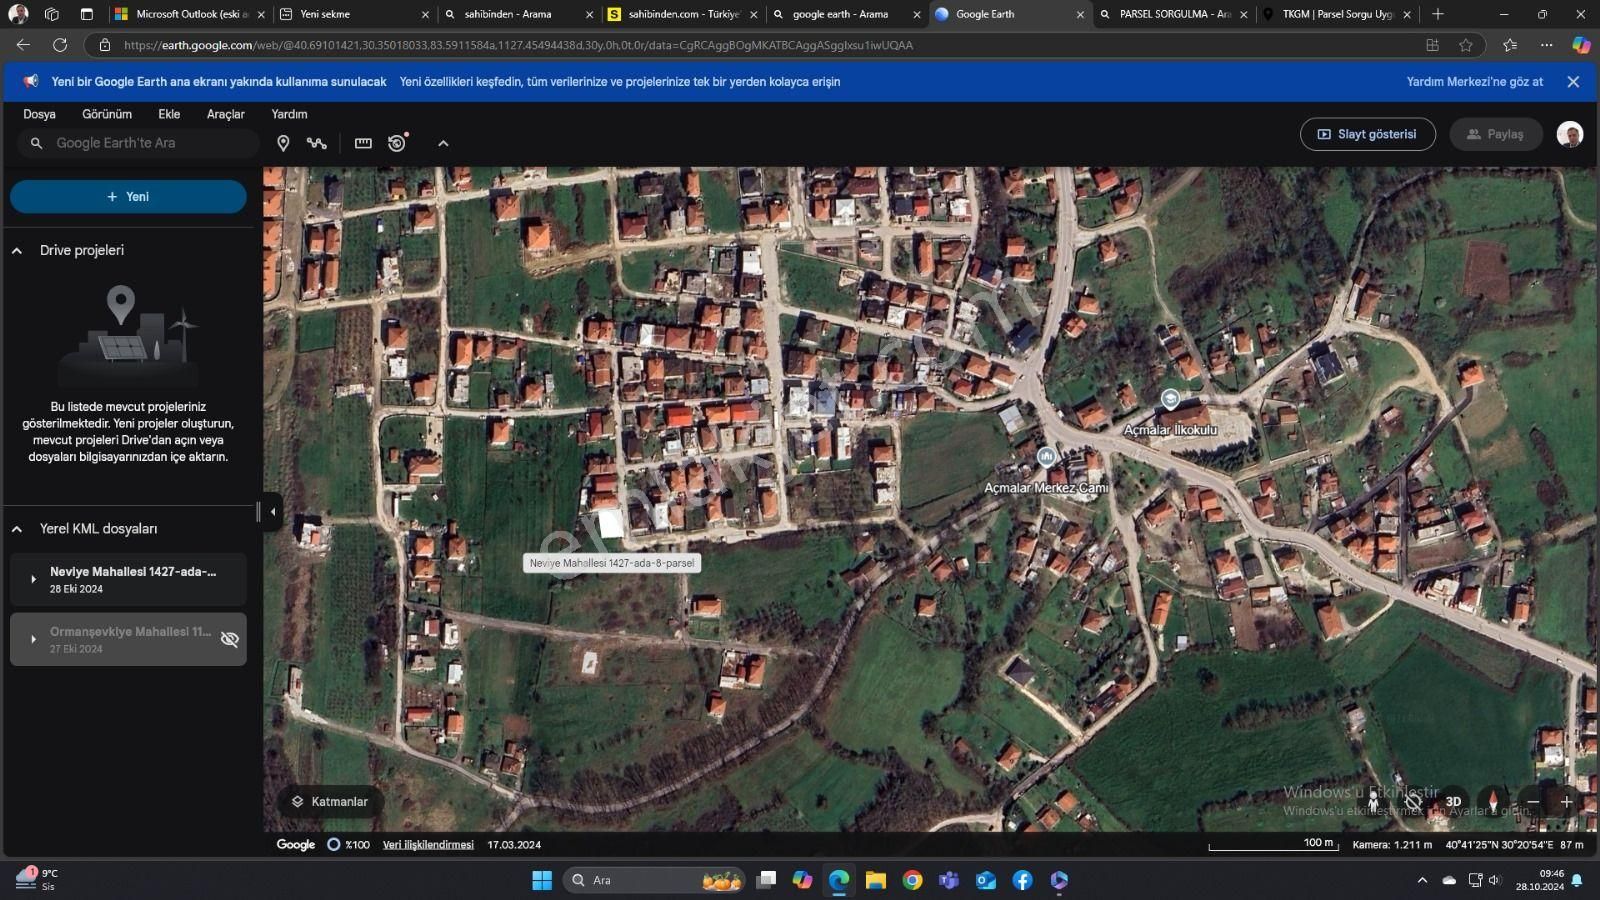
Task: Open the Katmanlar layers panel
Action: [330, 801]
